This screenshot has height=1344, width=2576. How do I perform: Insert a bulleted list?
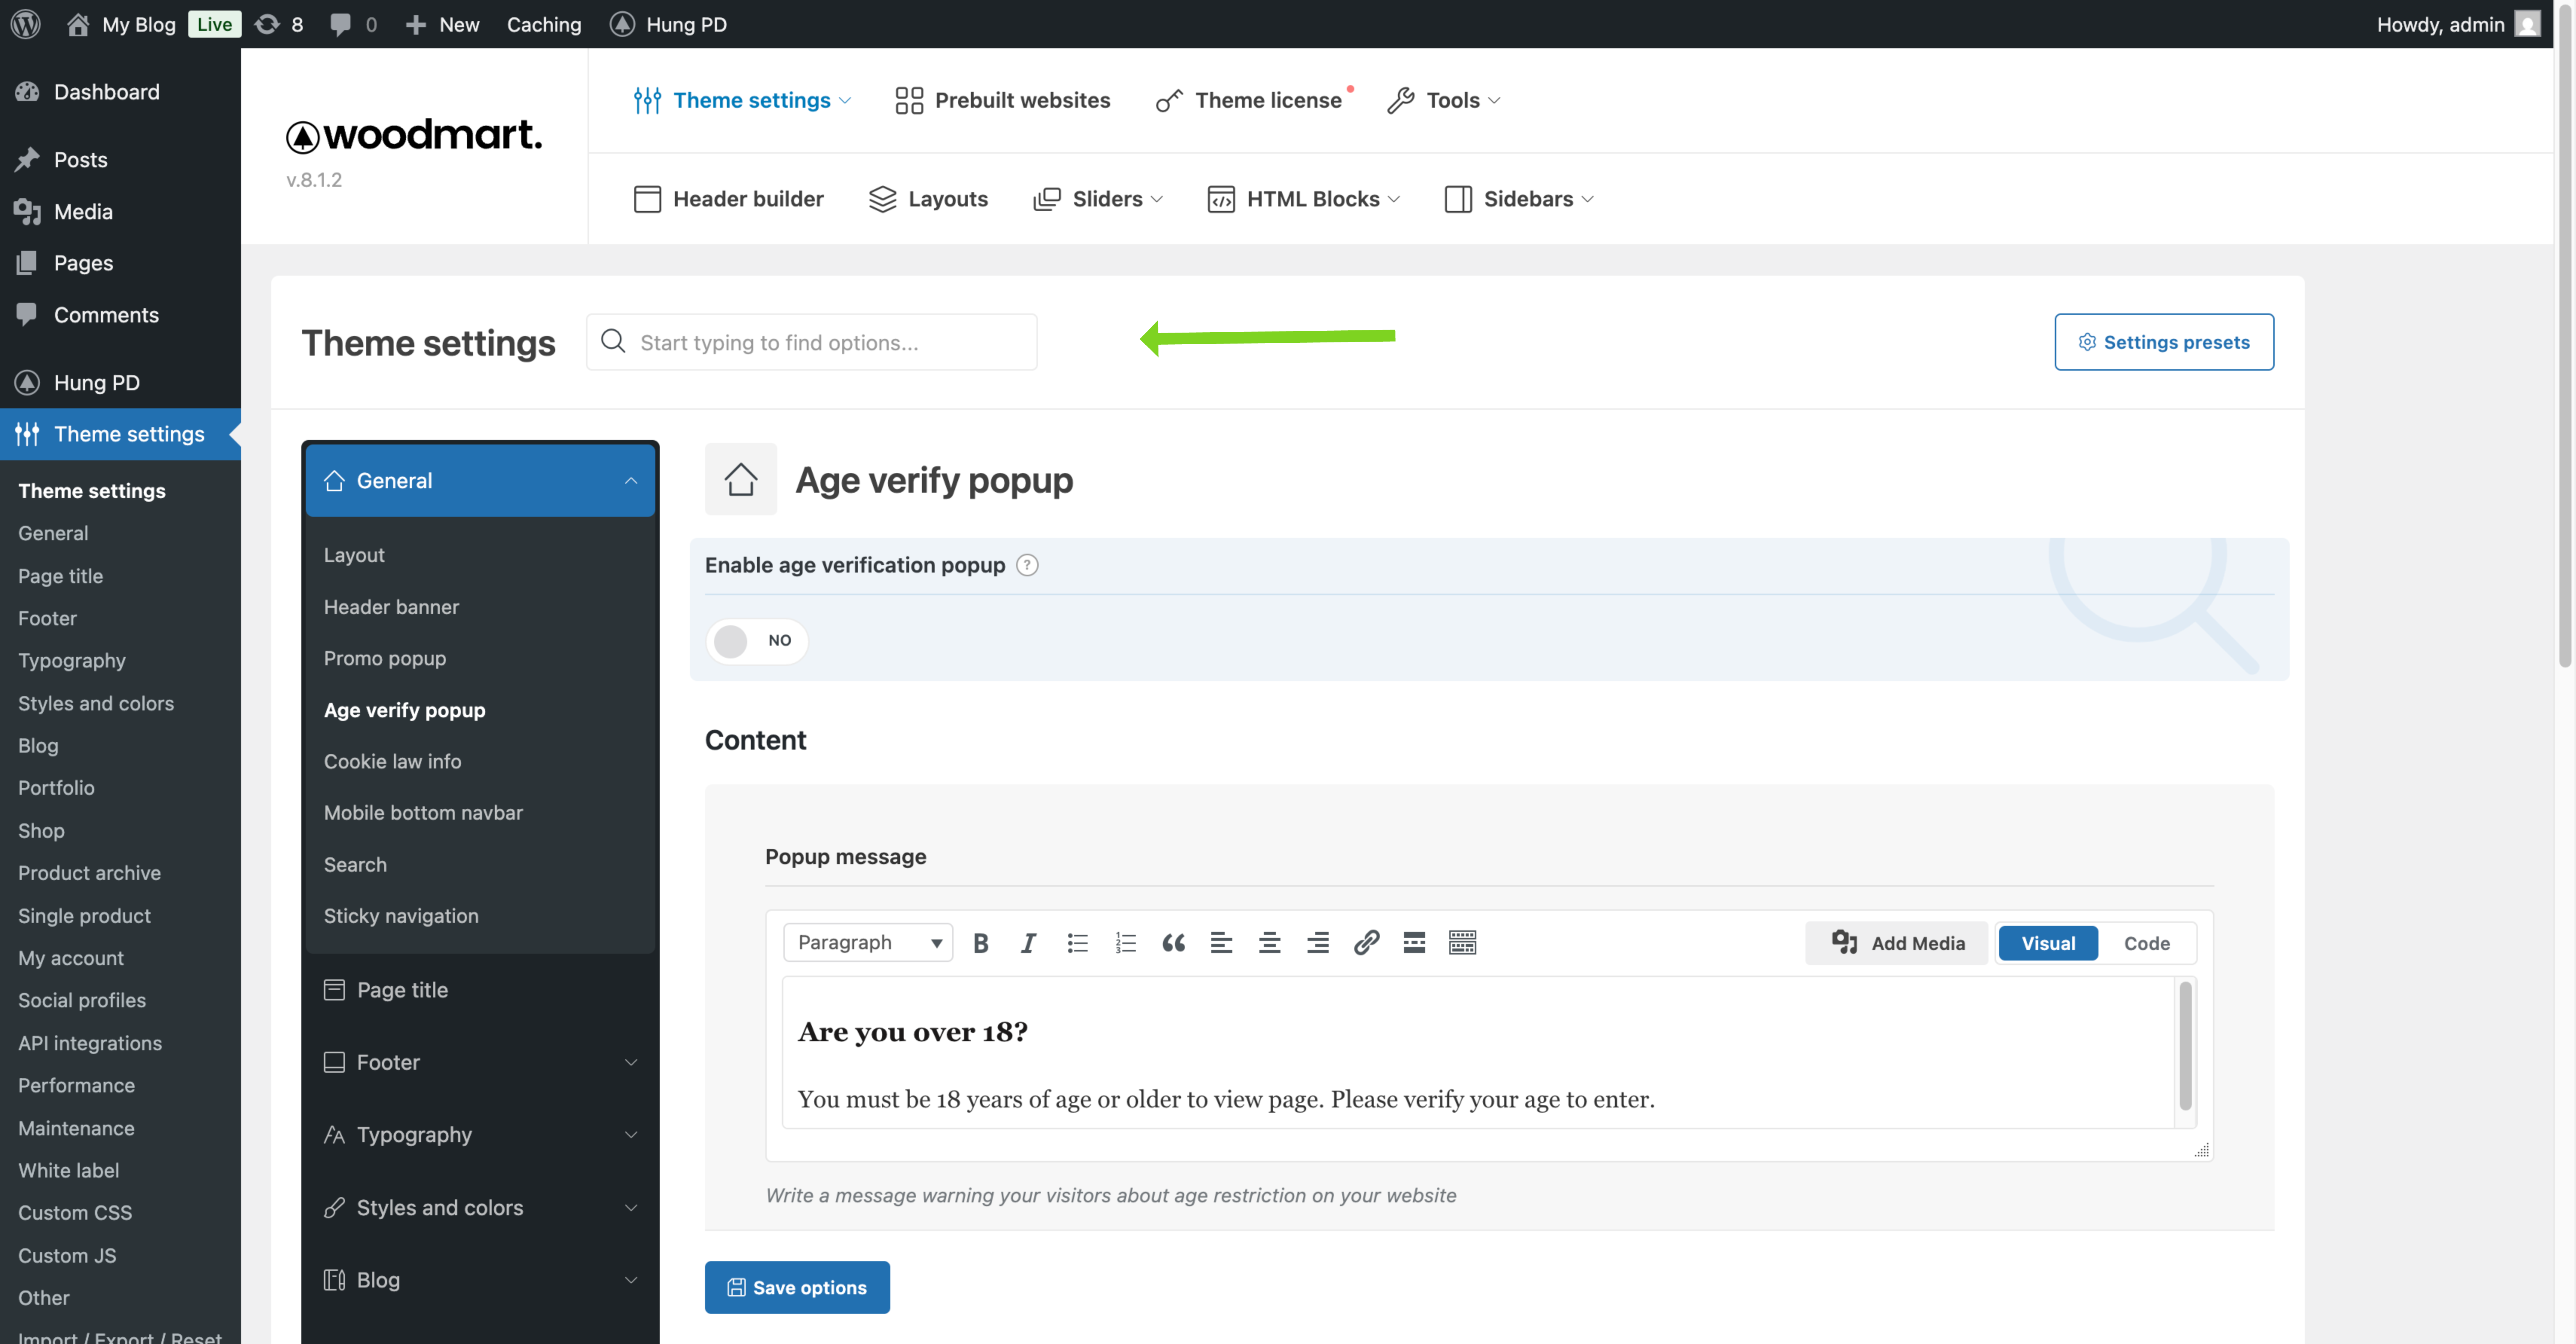point(1077,942)
